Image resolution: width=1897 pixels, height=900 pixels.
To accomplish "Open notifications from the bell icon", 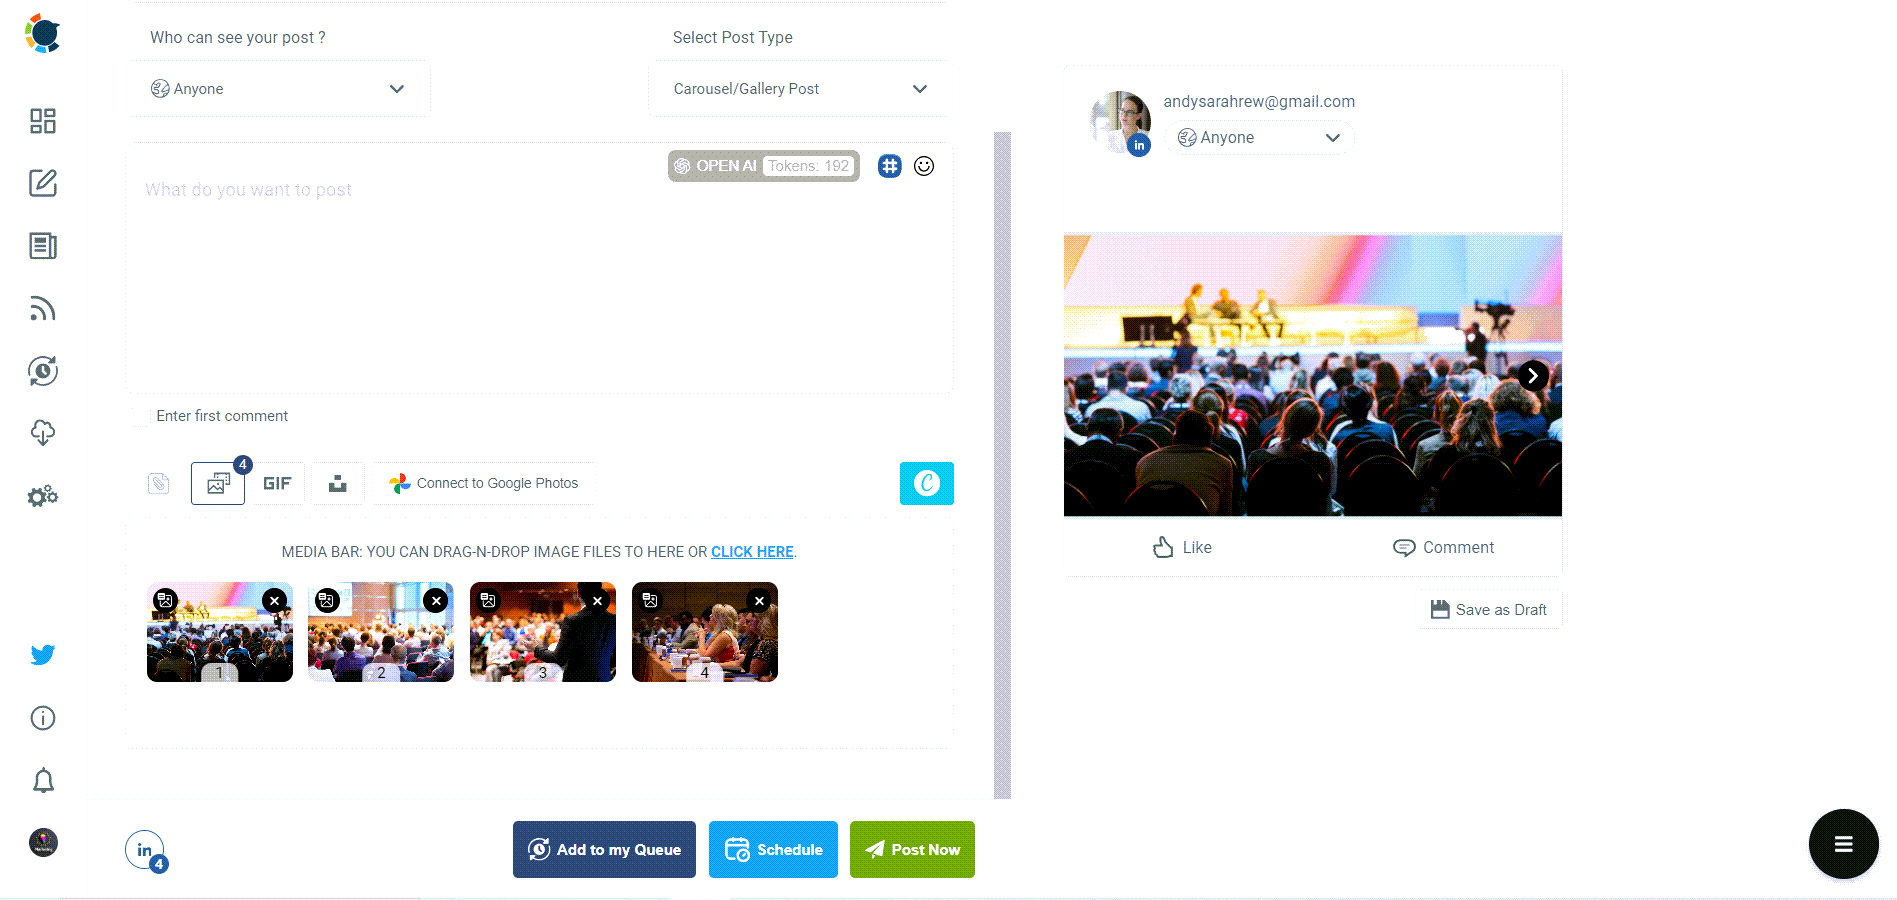I will 42,780.
